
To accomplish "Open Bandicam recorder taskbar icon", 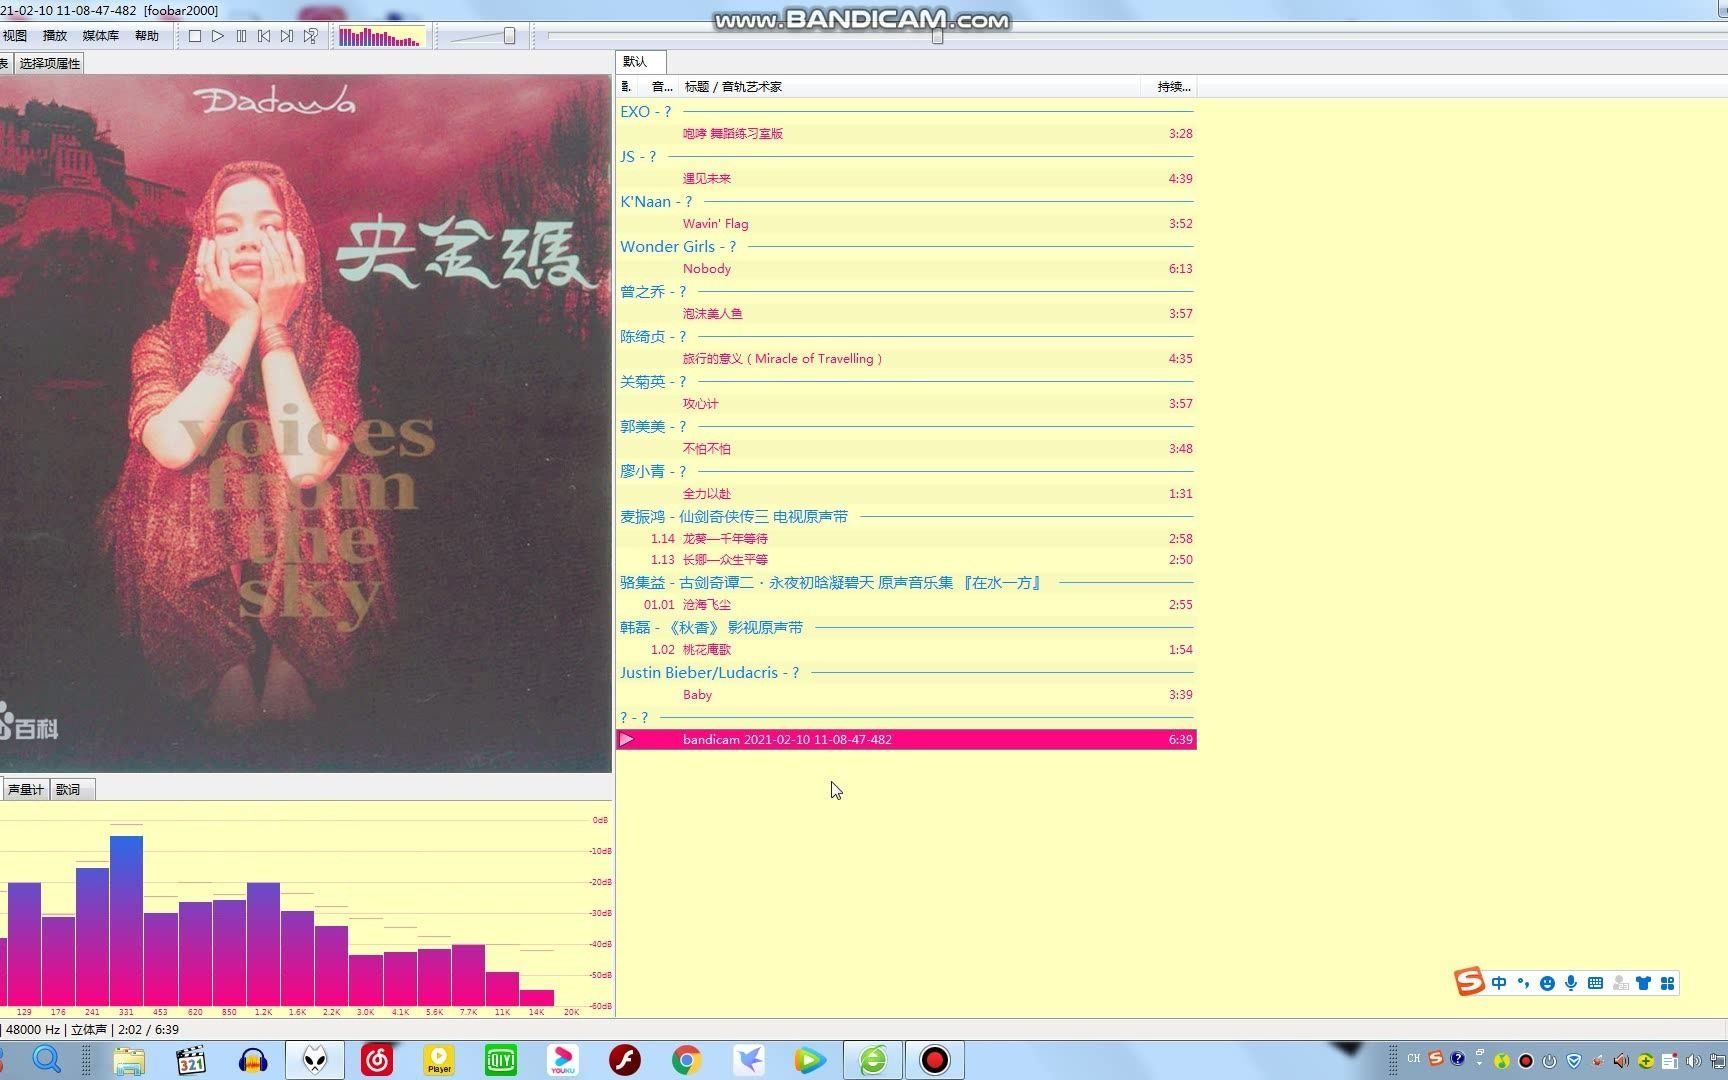I will [935, 1060].
